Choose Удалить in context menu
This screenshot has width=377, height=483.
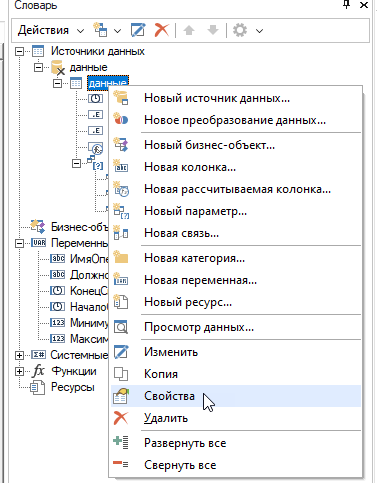pos(236,418)
